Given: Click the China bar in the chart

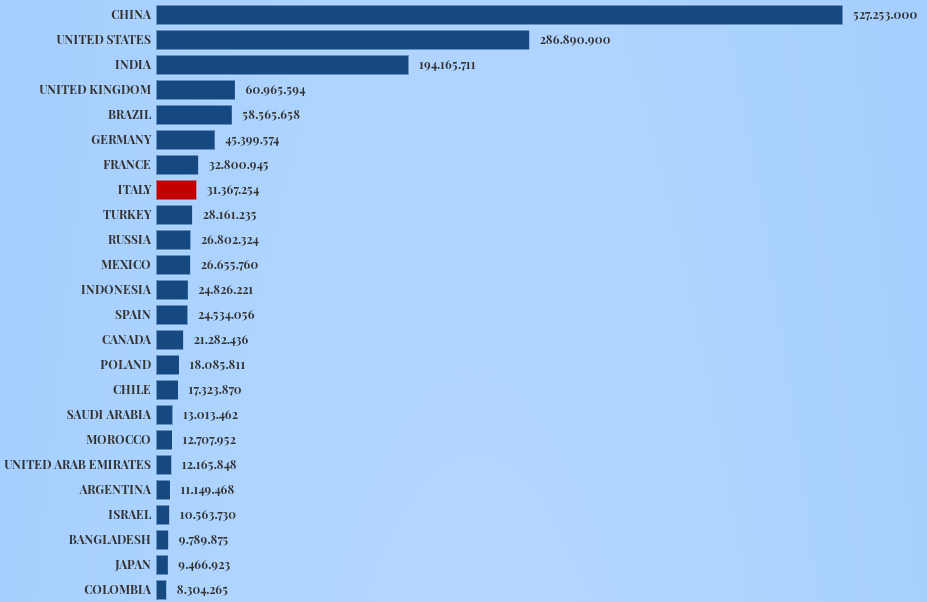Looking at the screenshot, I should [499, 15].
